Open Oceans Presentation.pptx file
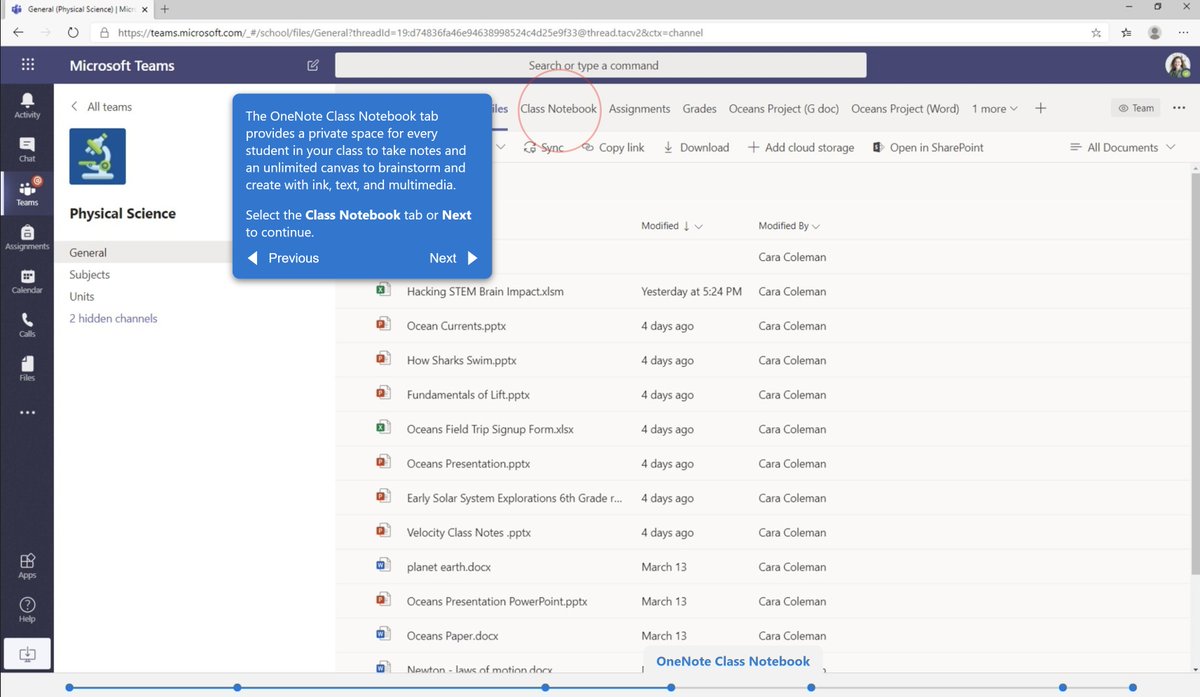 tap(468, 464)
